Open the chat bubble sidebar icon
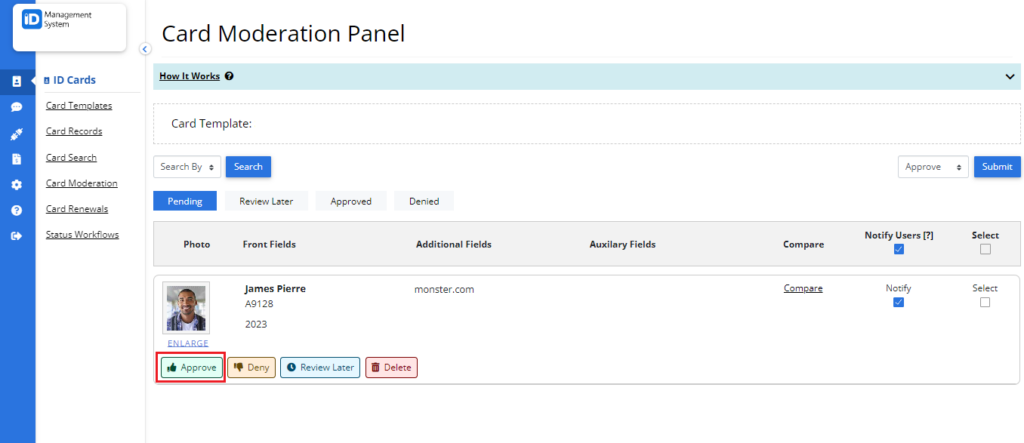This screenshot has height=443, width=1024. pos(17,107)
